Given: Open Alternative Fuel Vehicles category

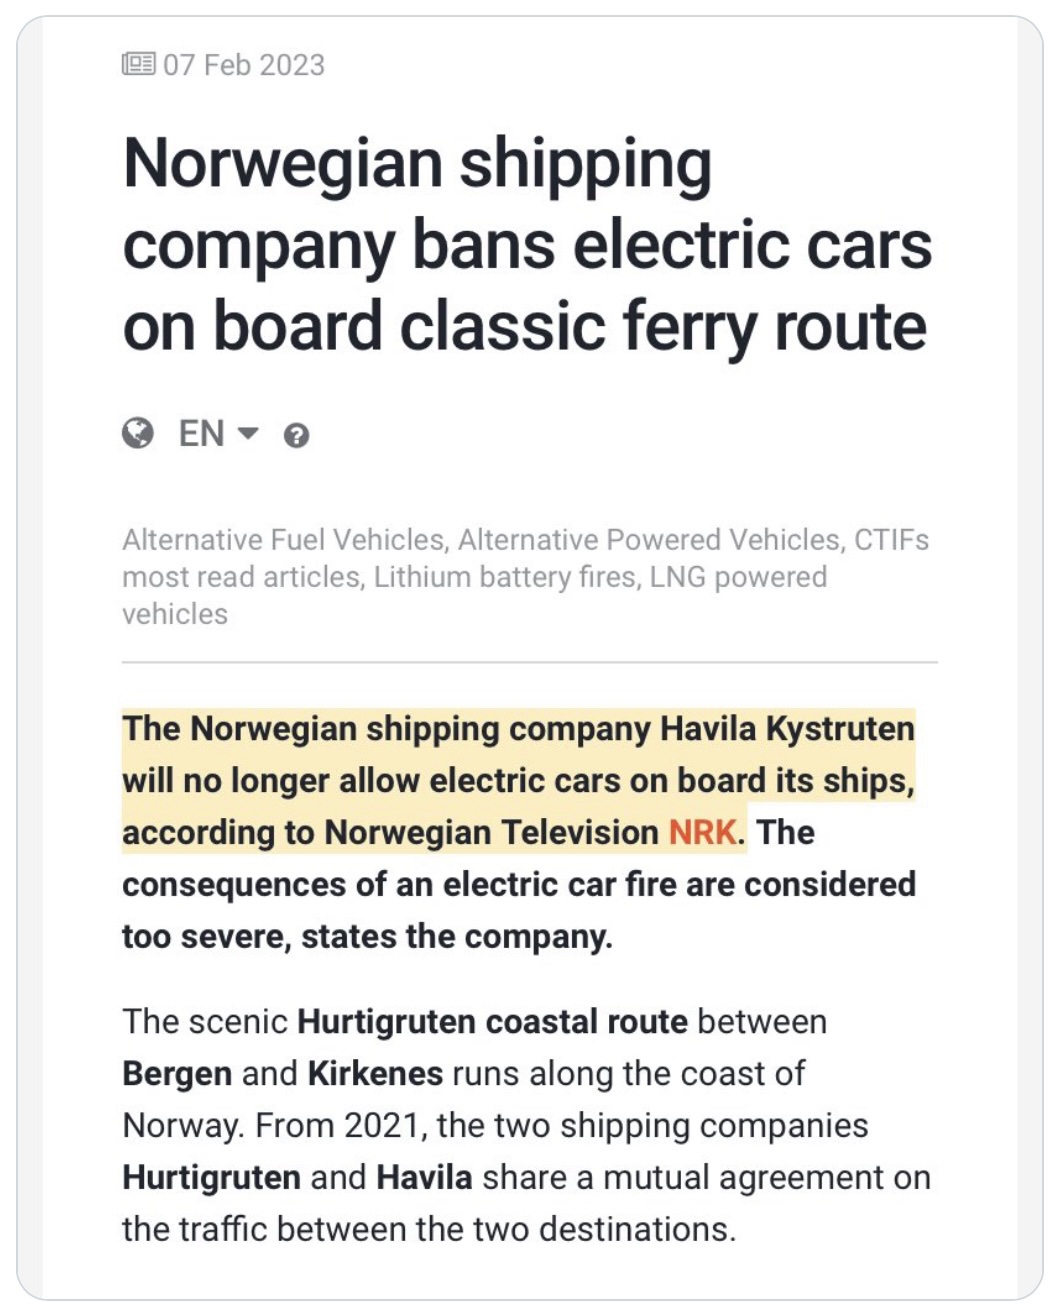Looking at the screenshot, I should coord(283,540).
